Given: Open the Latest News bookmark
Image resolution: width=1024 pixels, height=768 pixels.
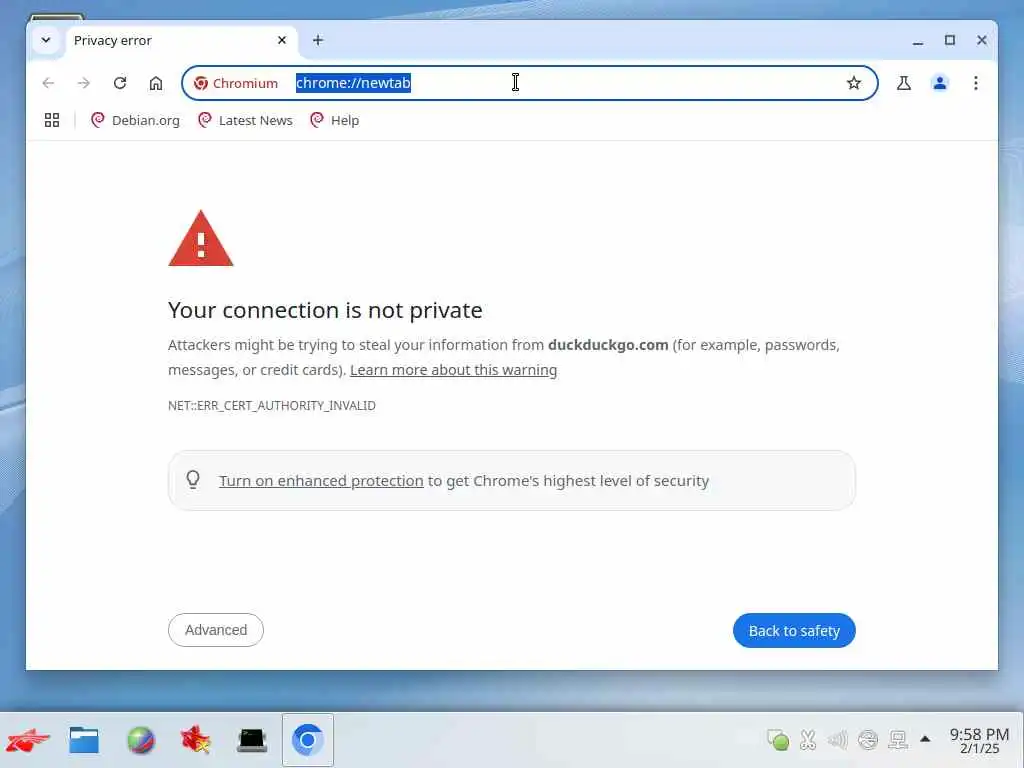Looking at the screenshot, I should (246, 120).
